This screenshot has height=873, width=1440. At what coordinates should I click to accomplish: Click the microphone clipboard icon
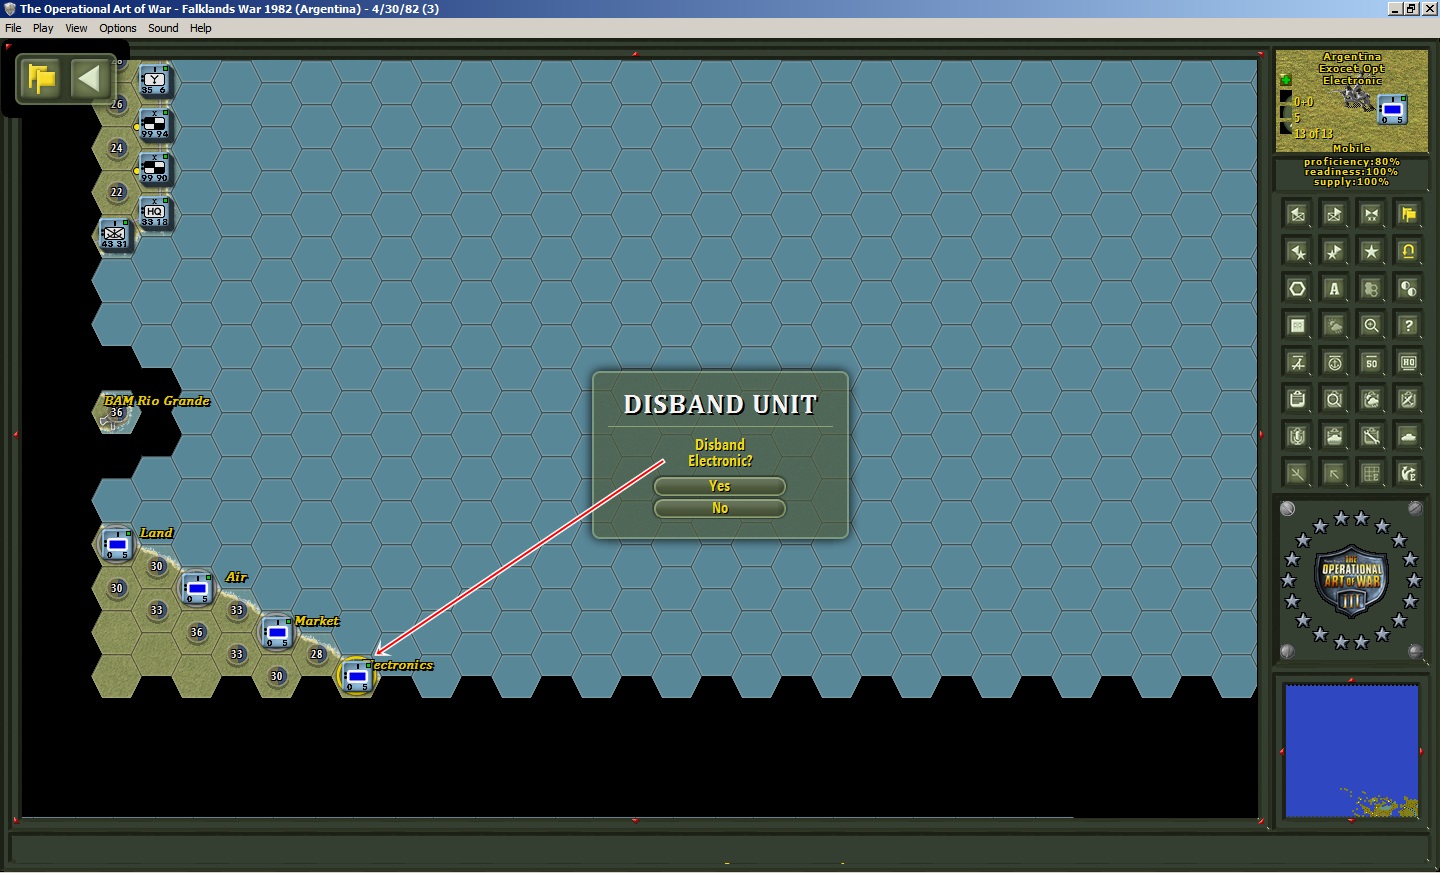(x=1297, y=436)
